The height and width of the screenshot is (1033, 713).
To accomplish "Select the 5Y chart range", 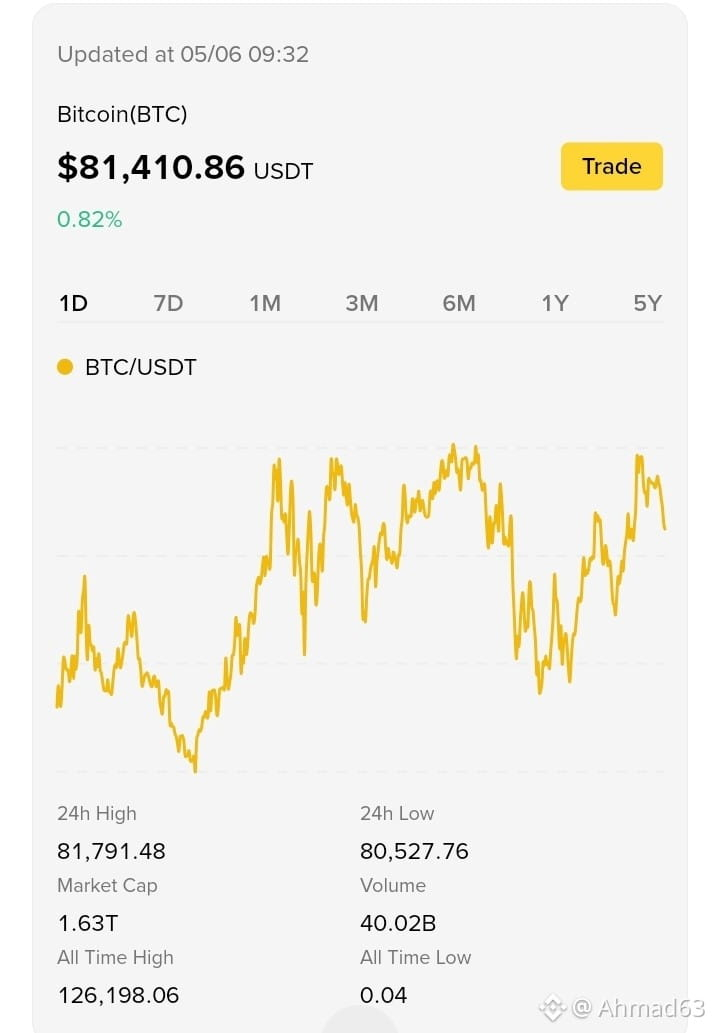I will [647, 303].
